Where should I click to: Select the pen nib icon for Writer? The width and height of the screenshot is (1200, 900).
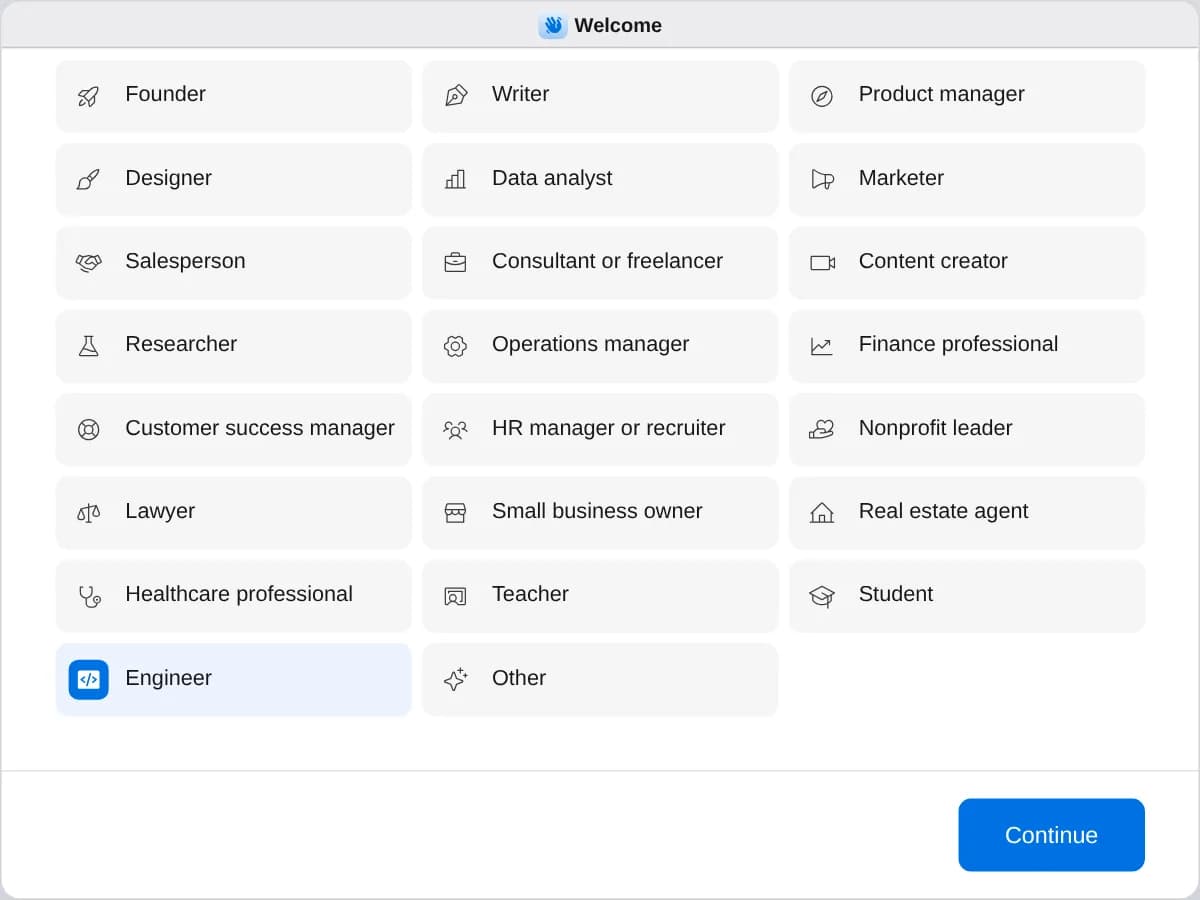pyautogui.click(x=455, y=96)
